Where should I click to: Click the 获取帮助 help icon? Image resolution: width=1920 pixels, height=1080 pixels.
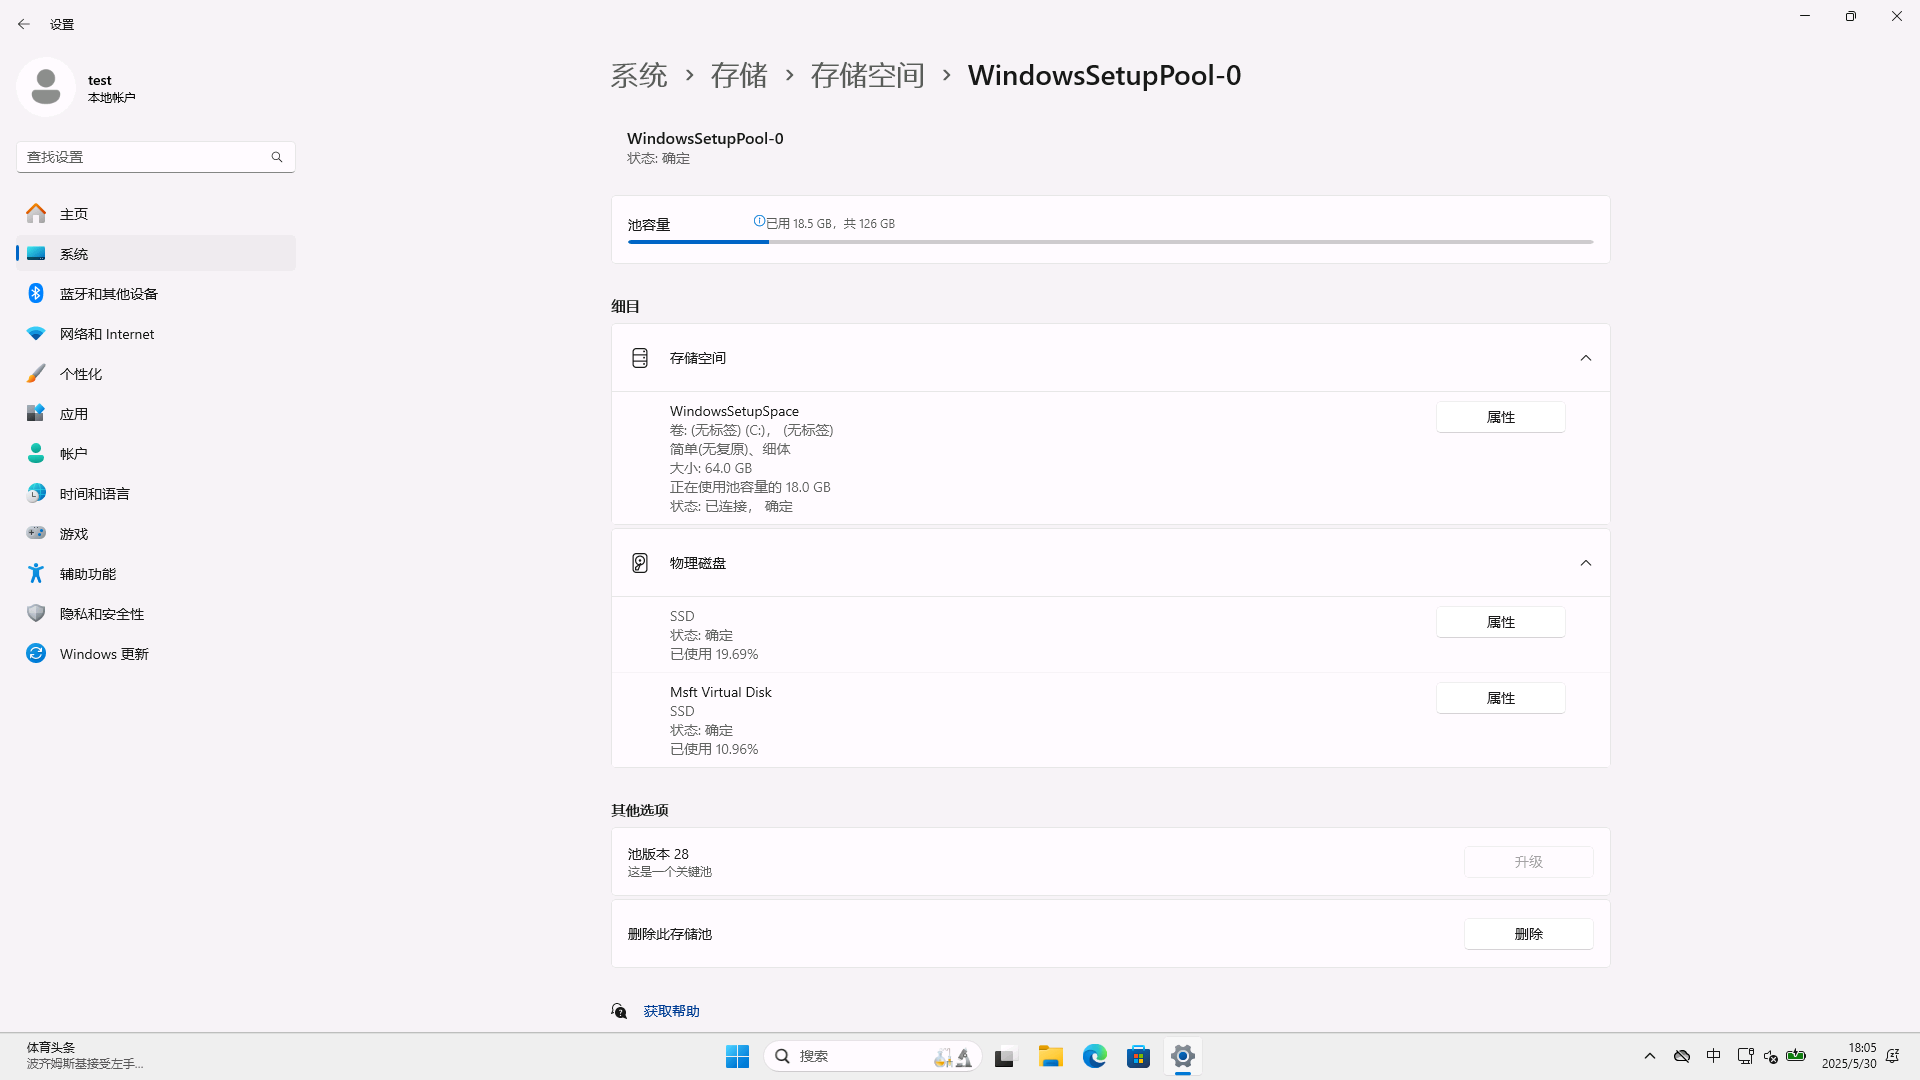619,1011
